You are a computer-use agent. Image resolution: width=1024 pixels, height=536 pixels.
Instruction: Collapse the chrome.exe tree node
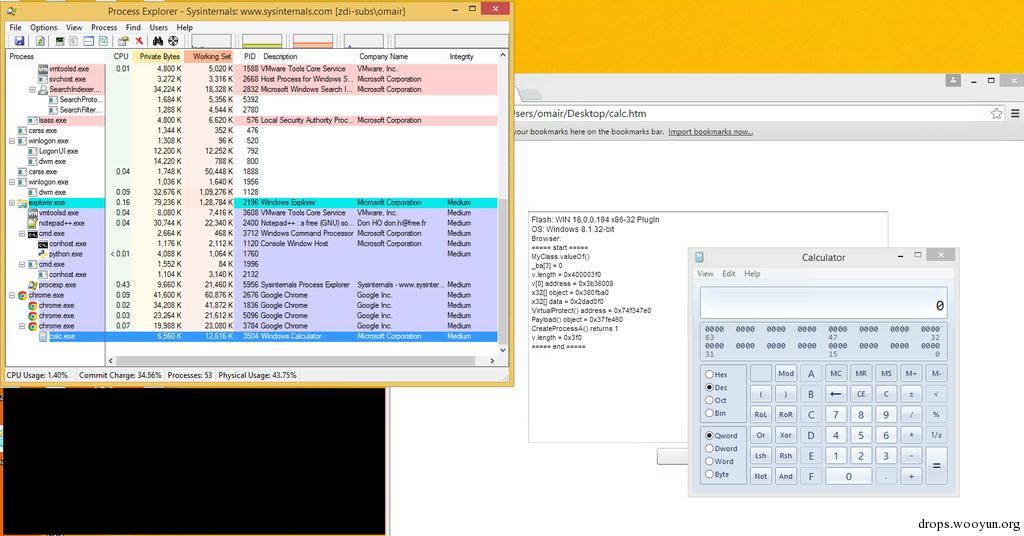coord(12,295)
